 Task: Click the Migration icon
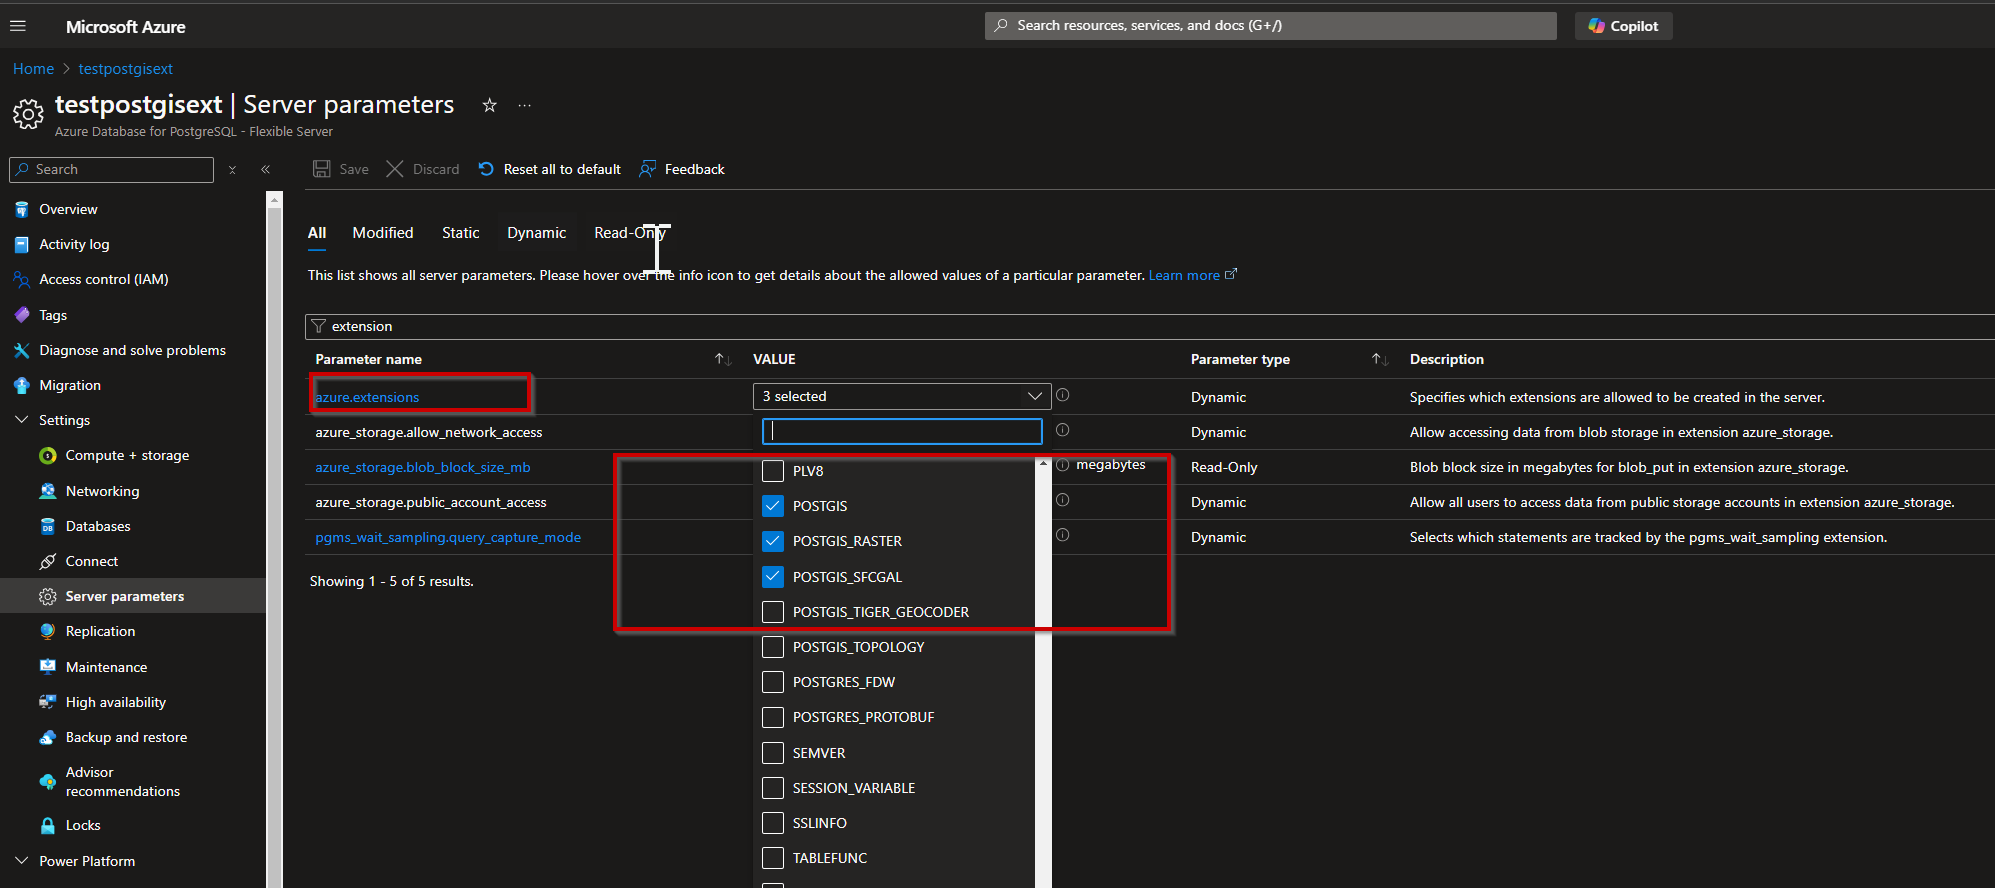tap(21, 386)
